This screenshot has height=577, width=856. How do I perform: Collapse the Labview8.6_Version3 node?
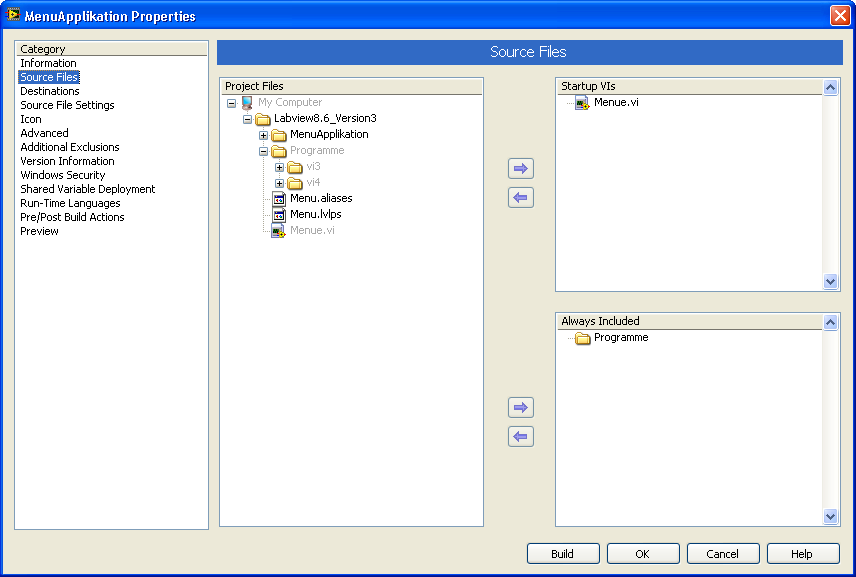247,119
